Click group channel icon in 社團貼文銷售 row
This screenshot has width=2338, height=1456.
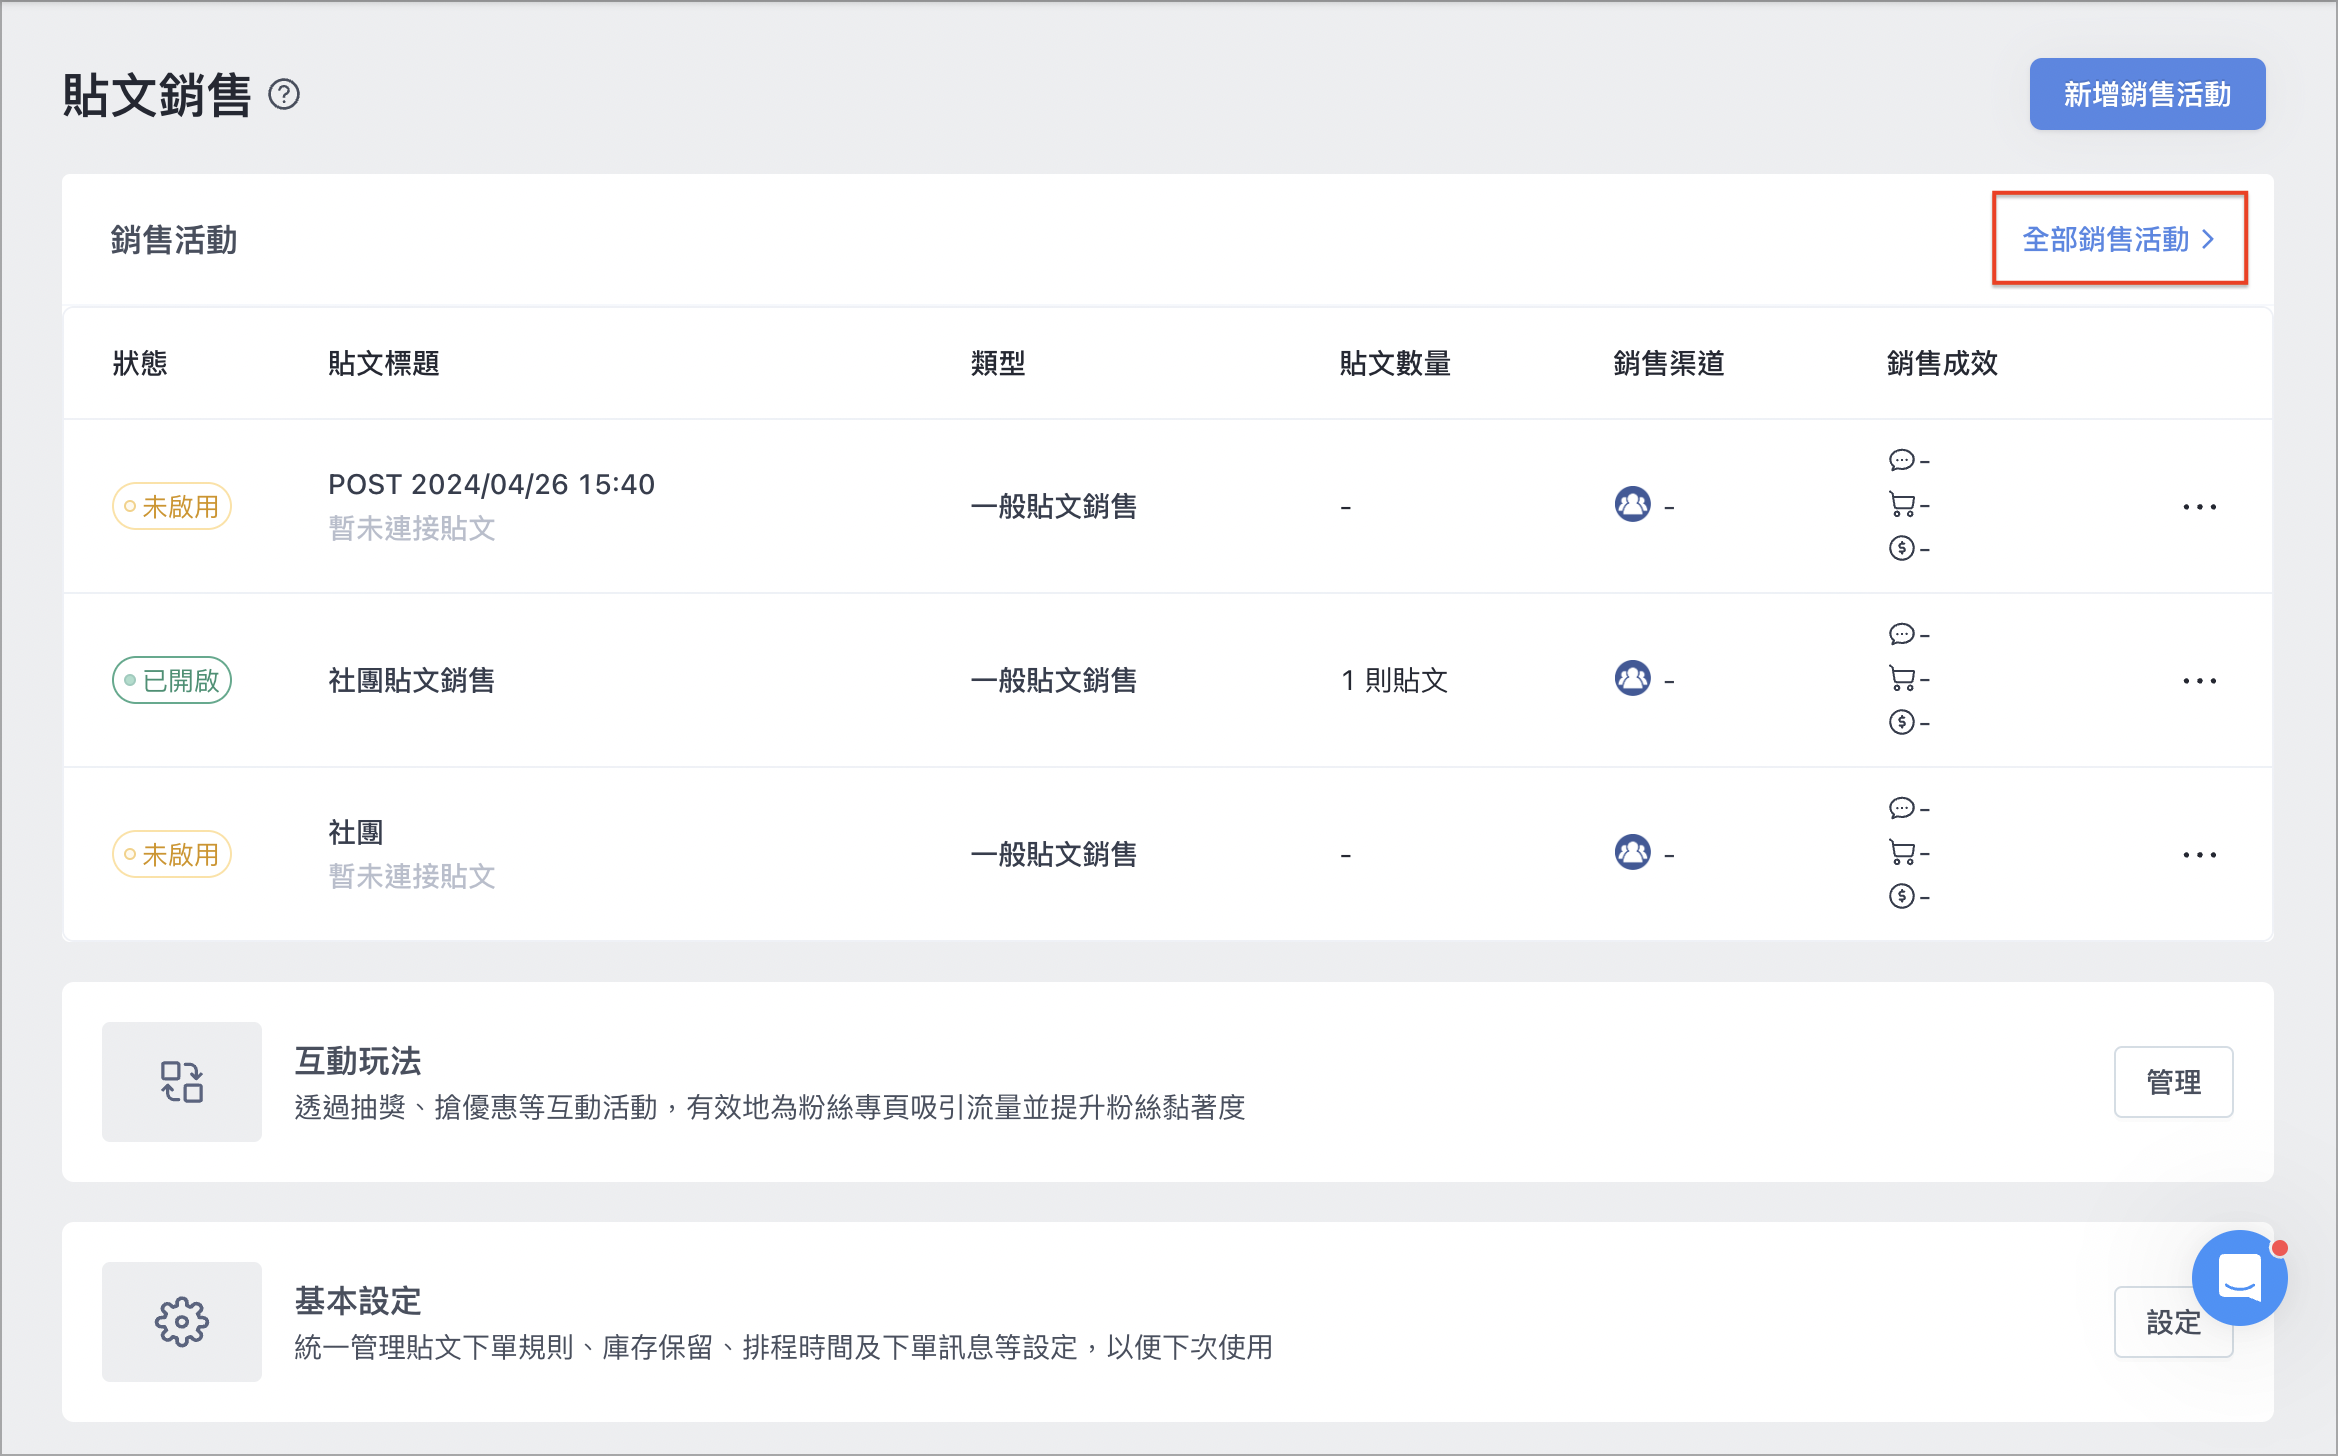click(x=1633, y=678)
